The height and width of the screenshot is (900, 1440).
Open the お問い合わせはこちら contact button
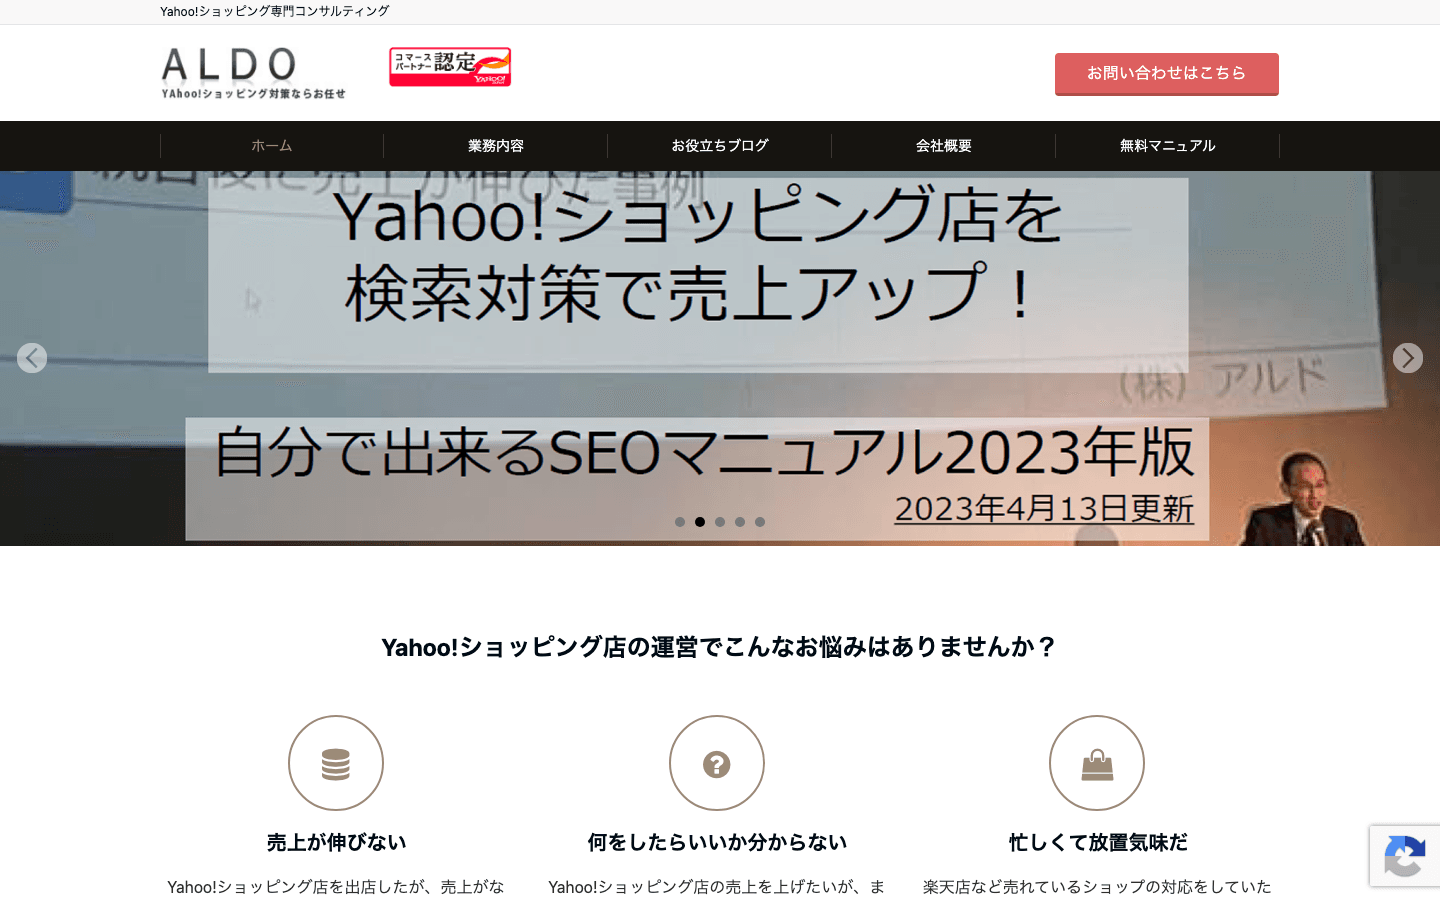(1166, 74)
